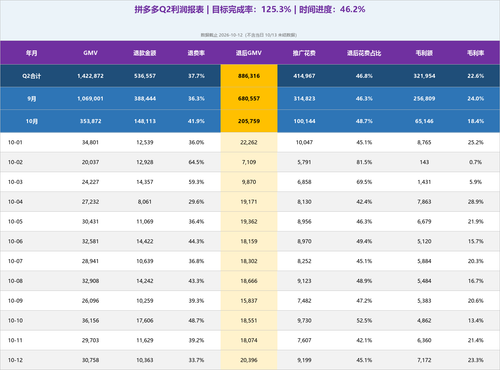Click the 10-12 date cell
Image resolution: width=500 pixels, height=370 pixels.
(x=15, y=360)
